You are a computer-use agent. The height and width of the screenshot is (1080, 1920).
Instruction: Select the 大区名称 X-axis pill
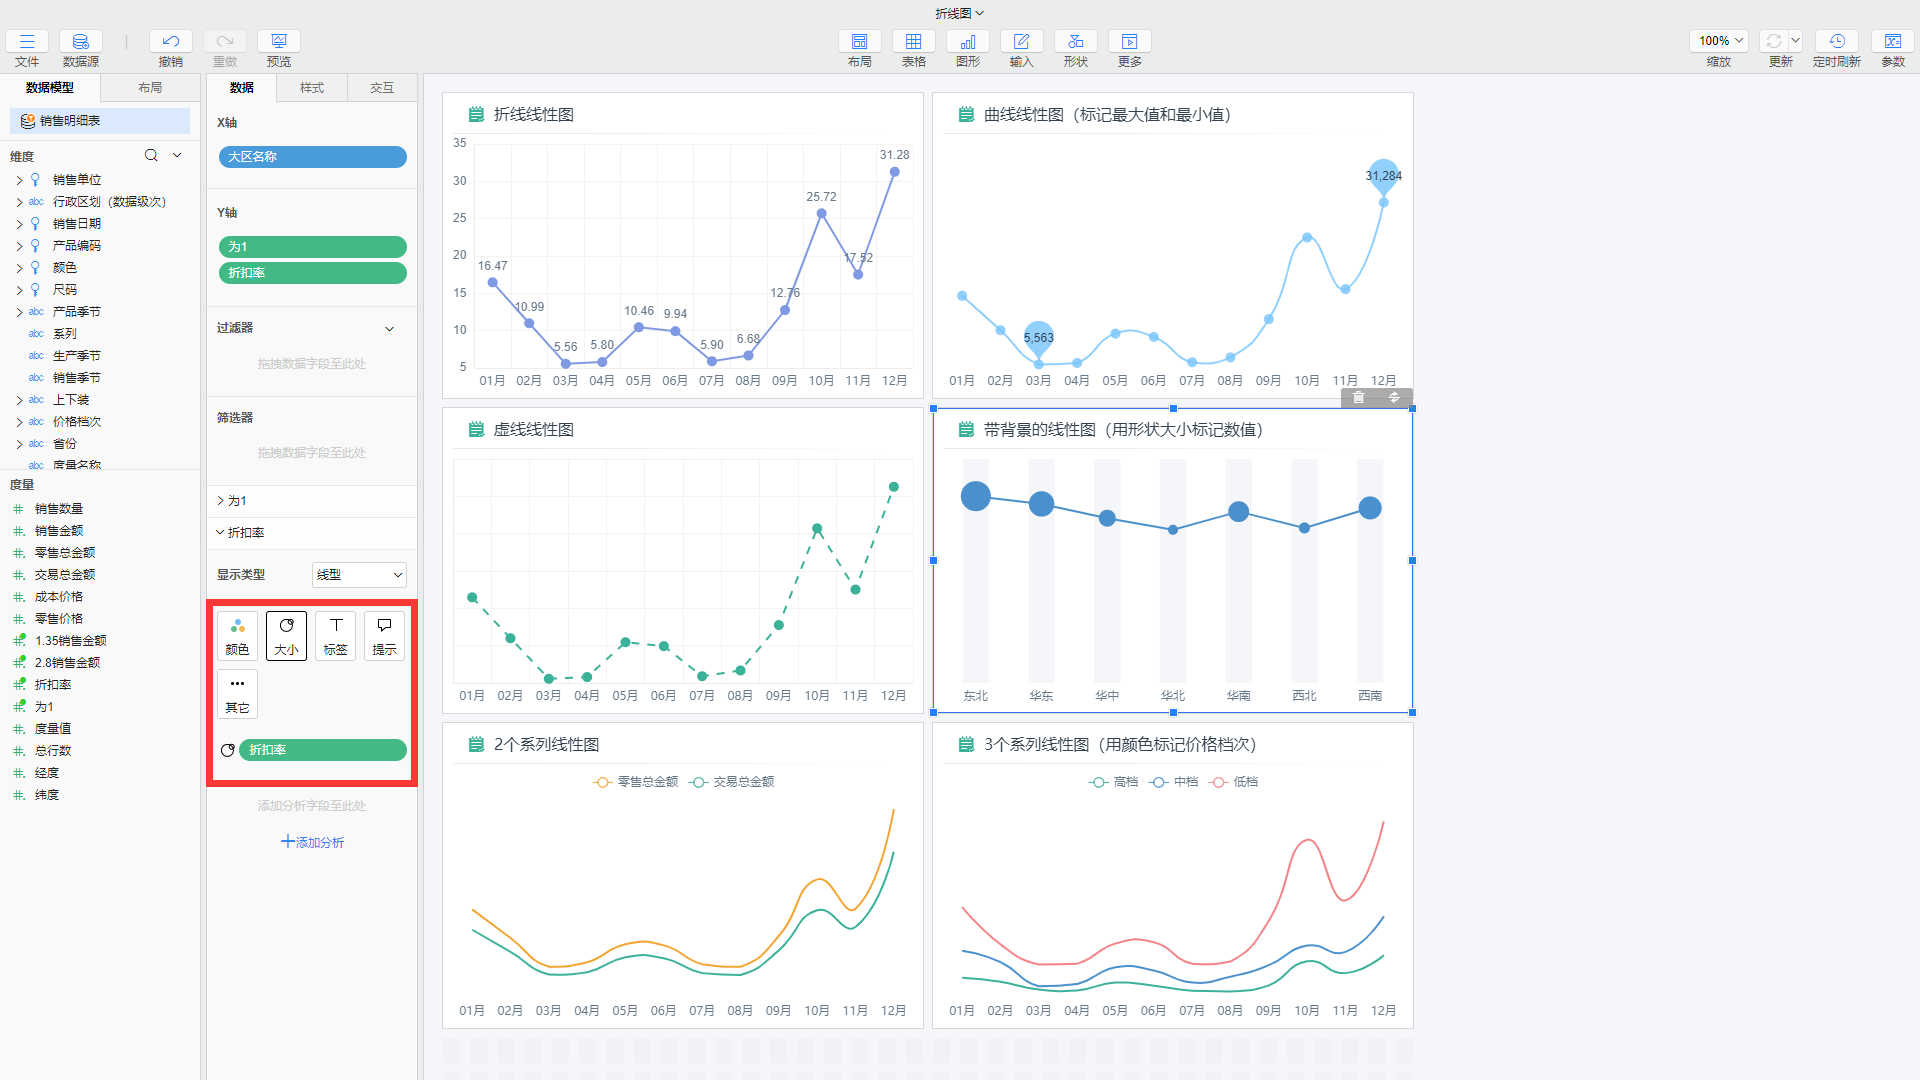pos(312,157)
